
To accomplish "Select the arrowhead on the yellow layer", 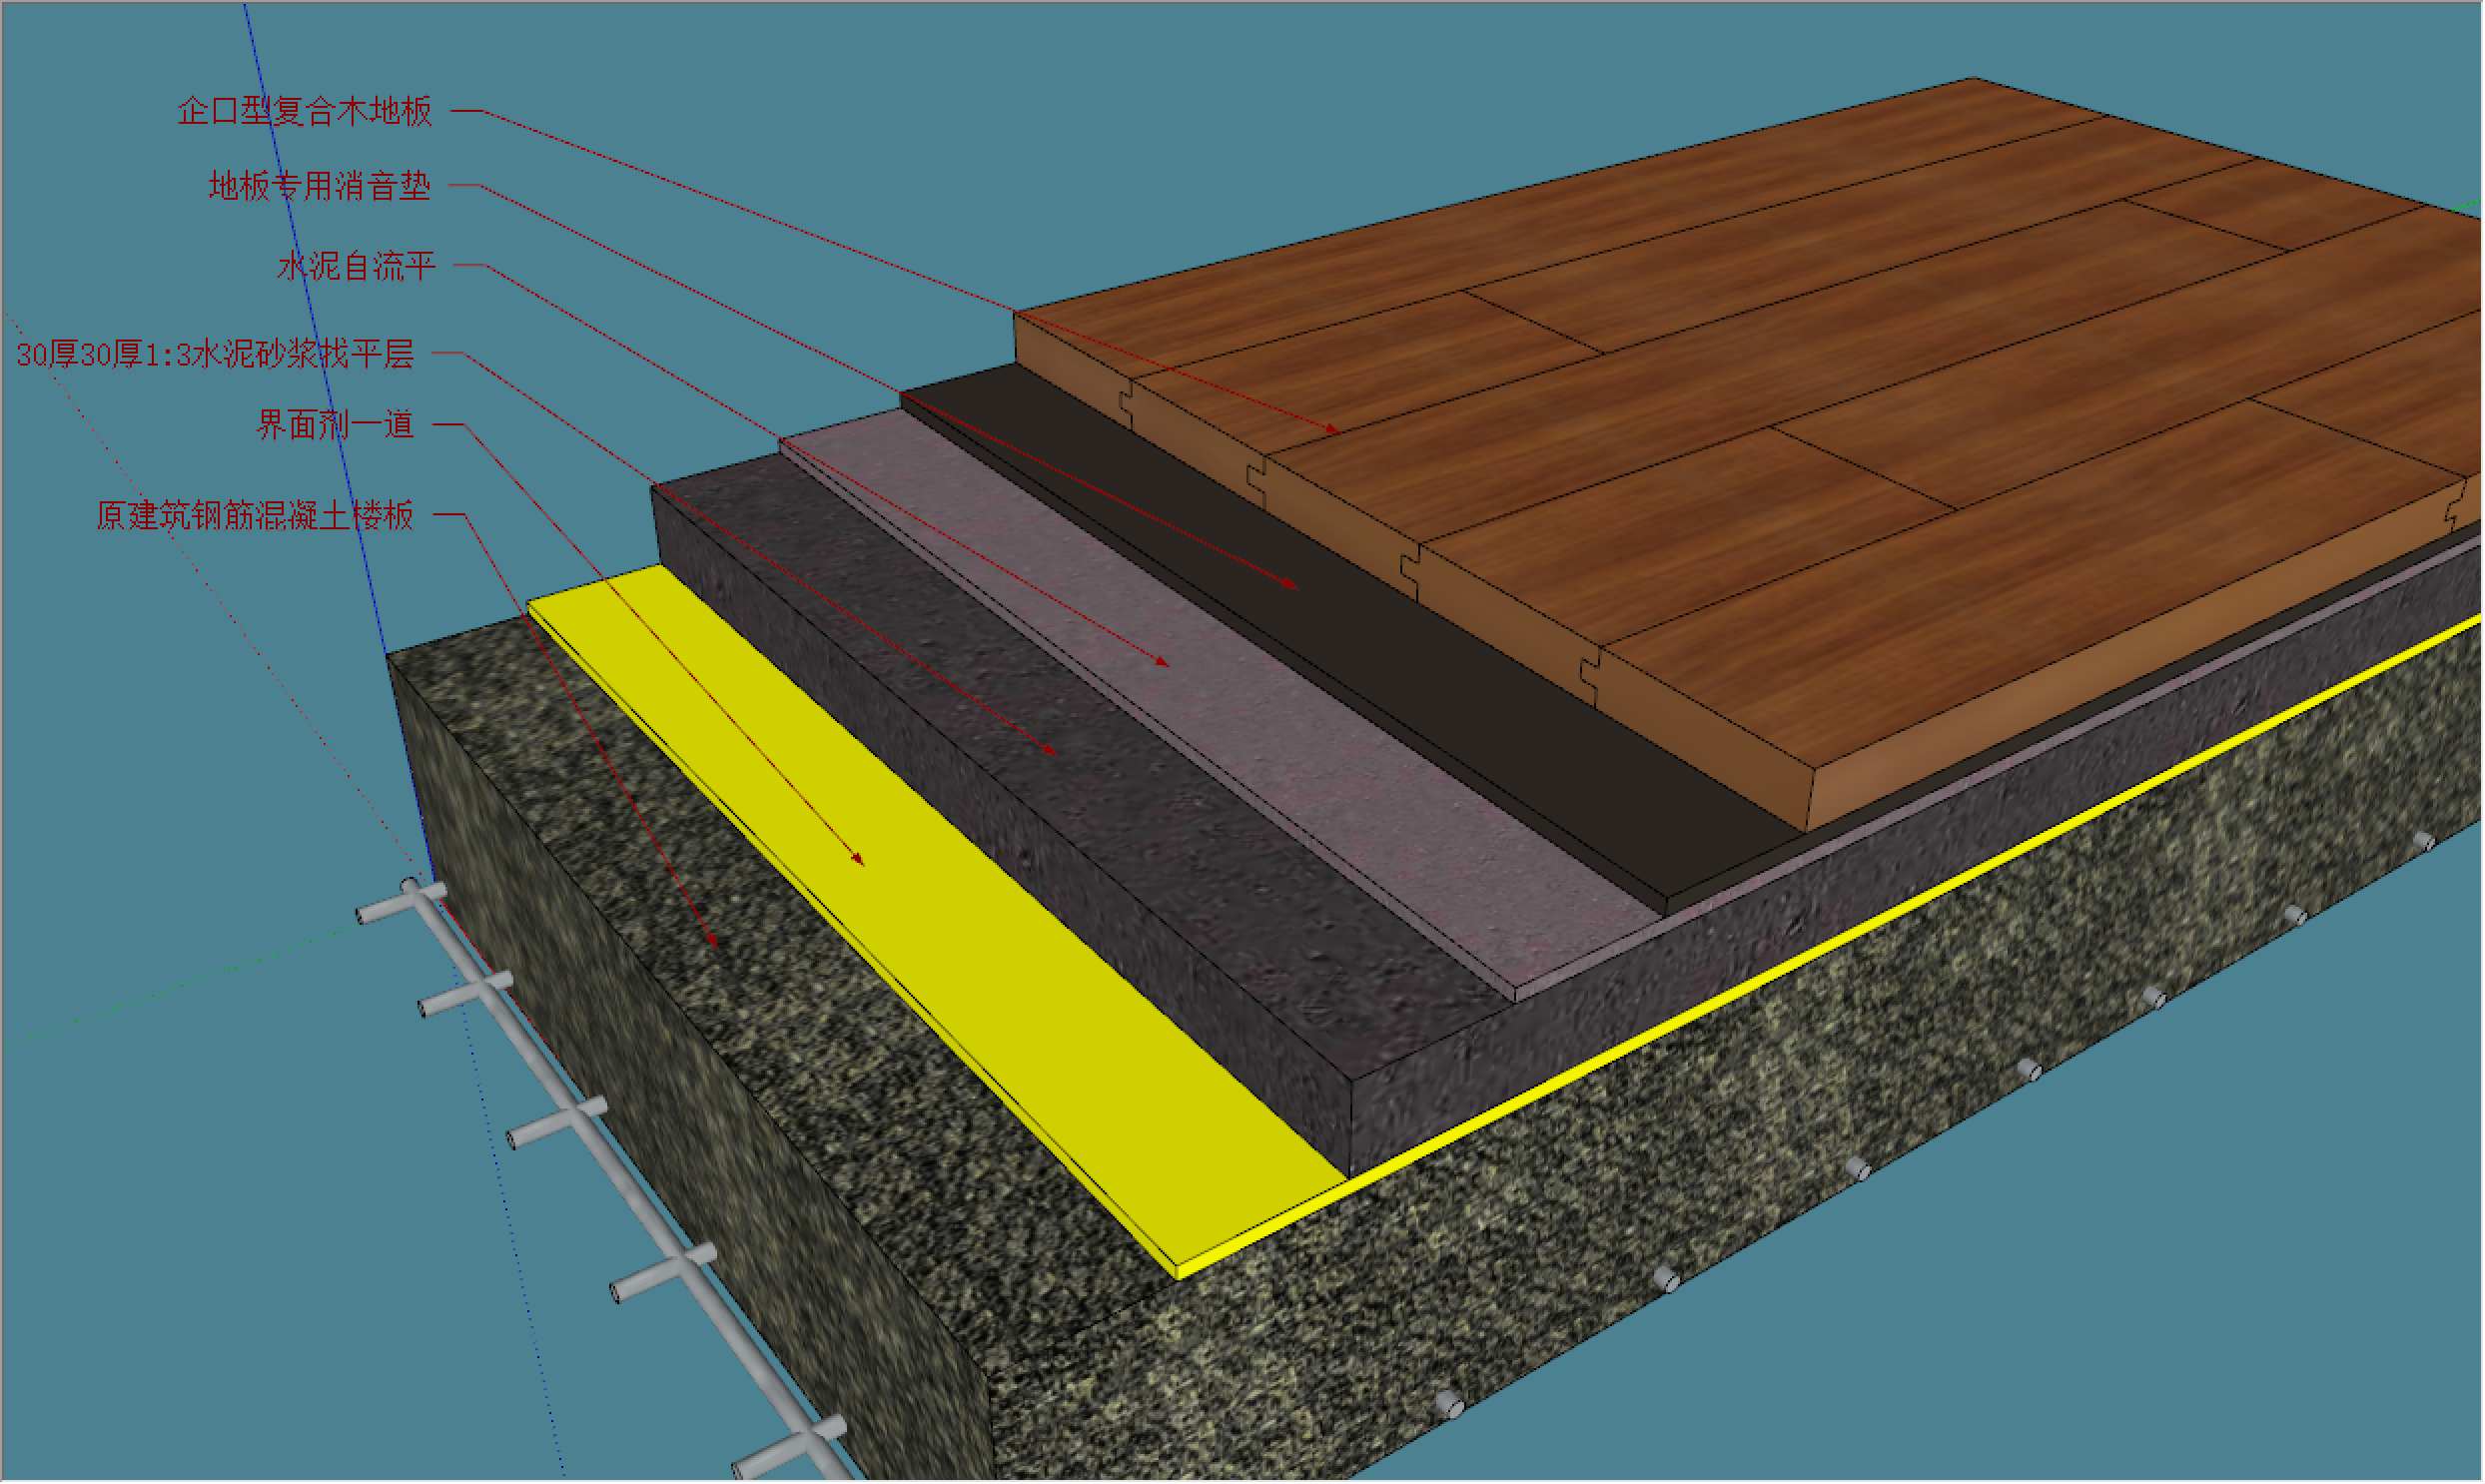I will click(x=857, y=859).
